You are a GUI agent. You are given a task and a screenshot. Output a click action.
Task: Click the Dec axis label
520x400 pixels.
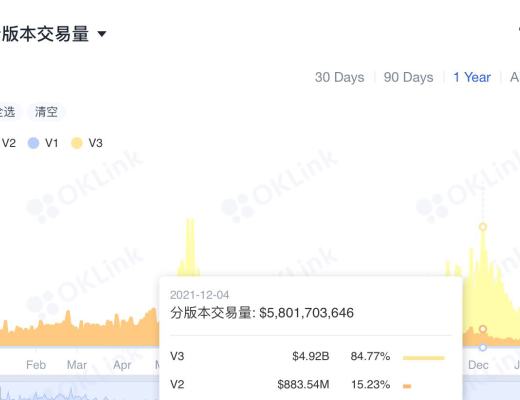pyautogui.click(x=478, y=365)
